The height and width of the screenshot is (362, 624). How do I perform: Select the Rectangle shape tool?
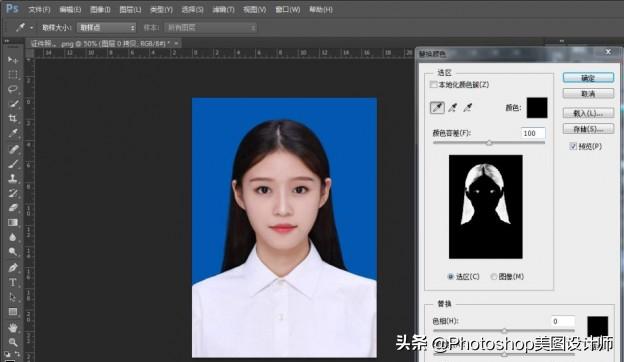tap(13, 312)
